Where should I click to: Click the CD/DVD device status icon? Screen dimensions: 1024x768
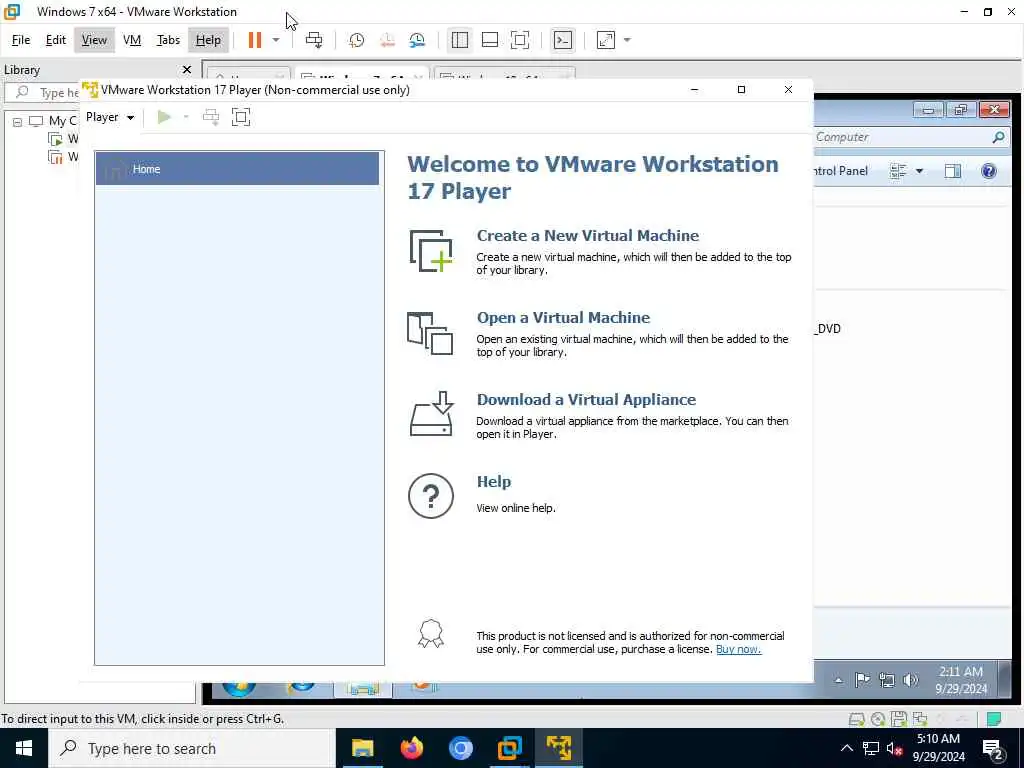pos(878,720)
